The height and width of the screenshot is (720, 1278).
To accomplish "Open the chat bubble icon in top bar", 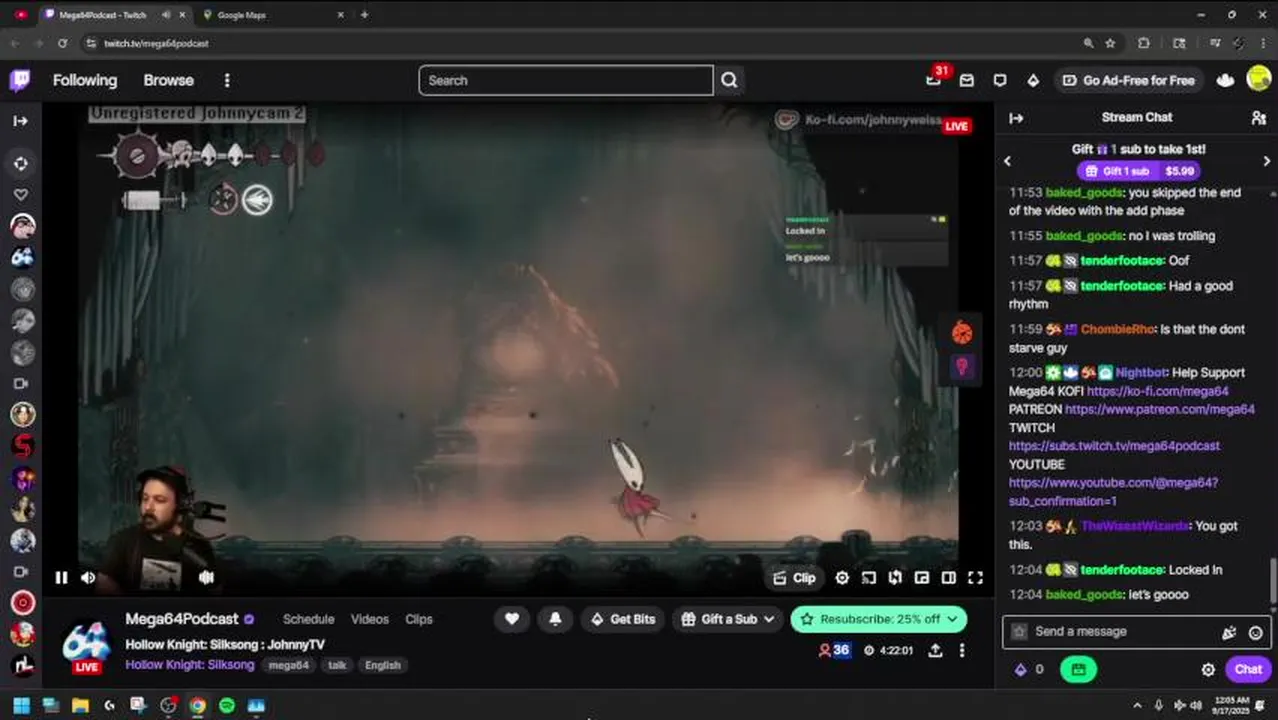I will click(x=1000, y=80).
